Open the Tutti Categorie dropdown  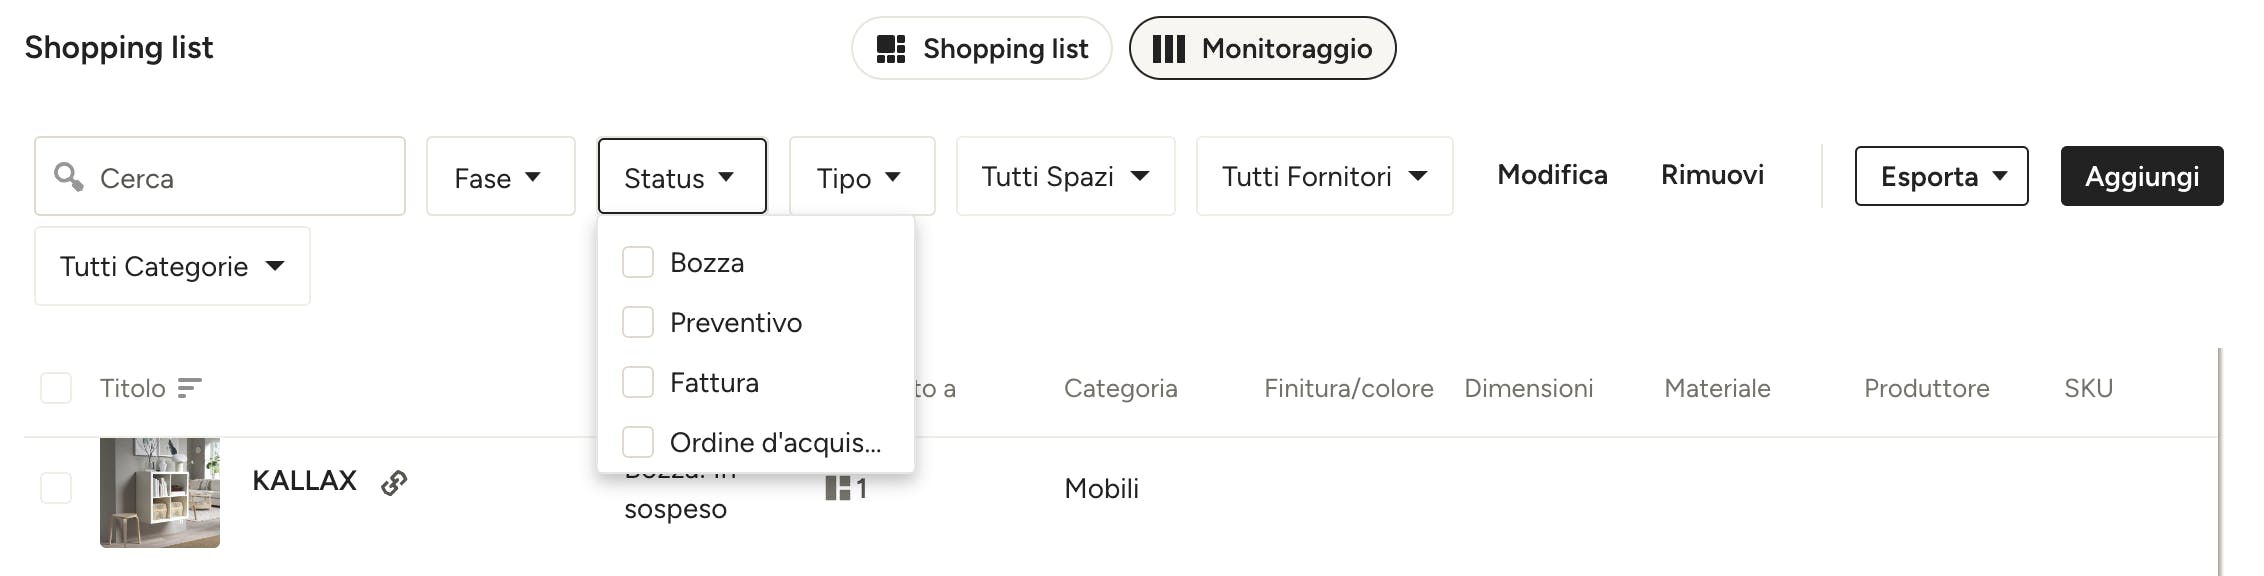click(172, 266)
